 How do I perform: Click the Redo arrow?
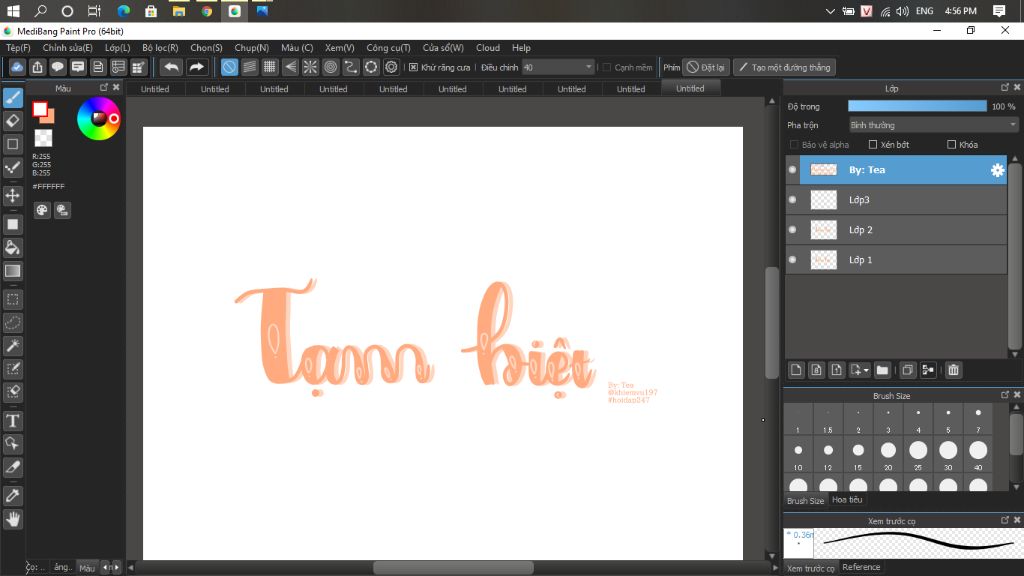coord(196,67)
